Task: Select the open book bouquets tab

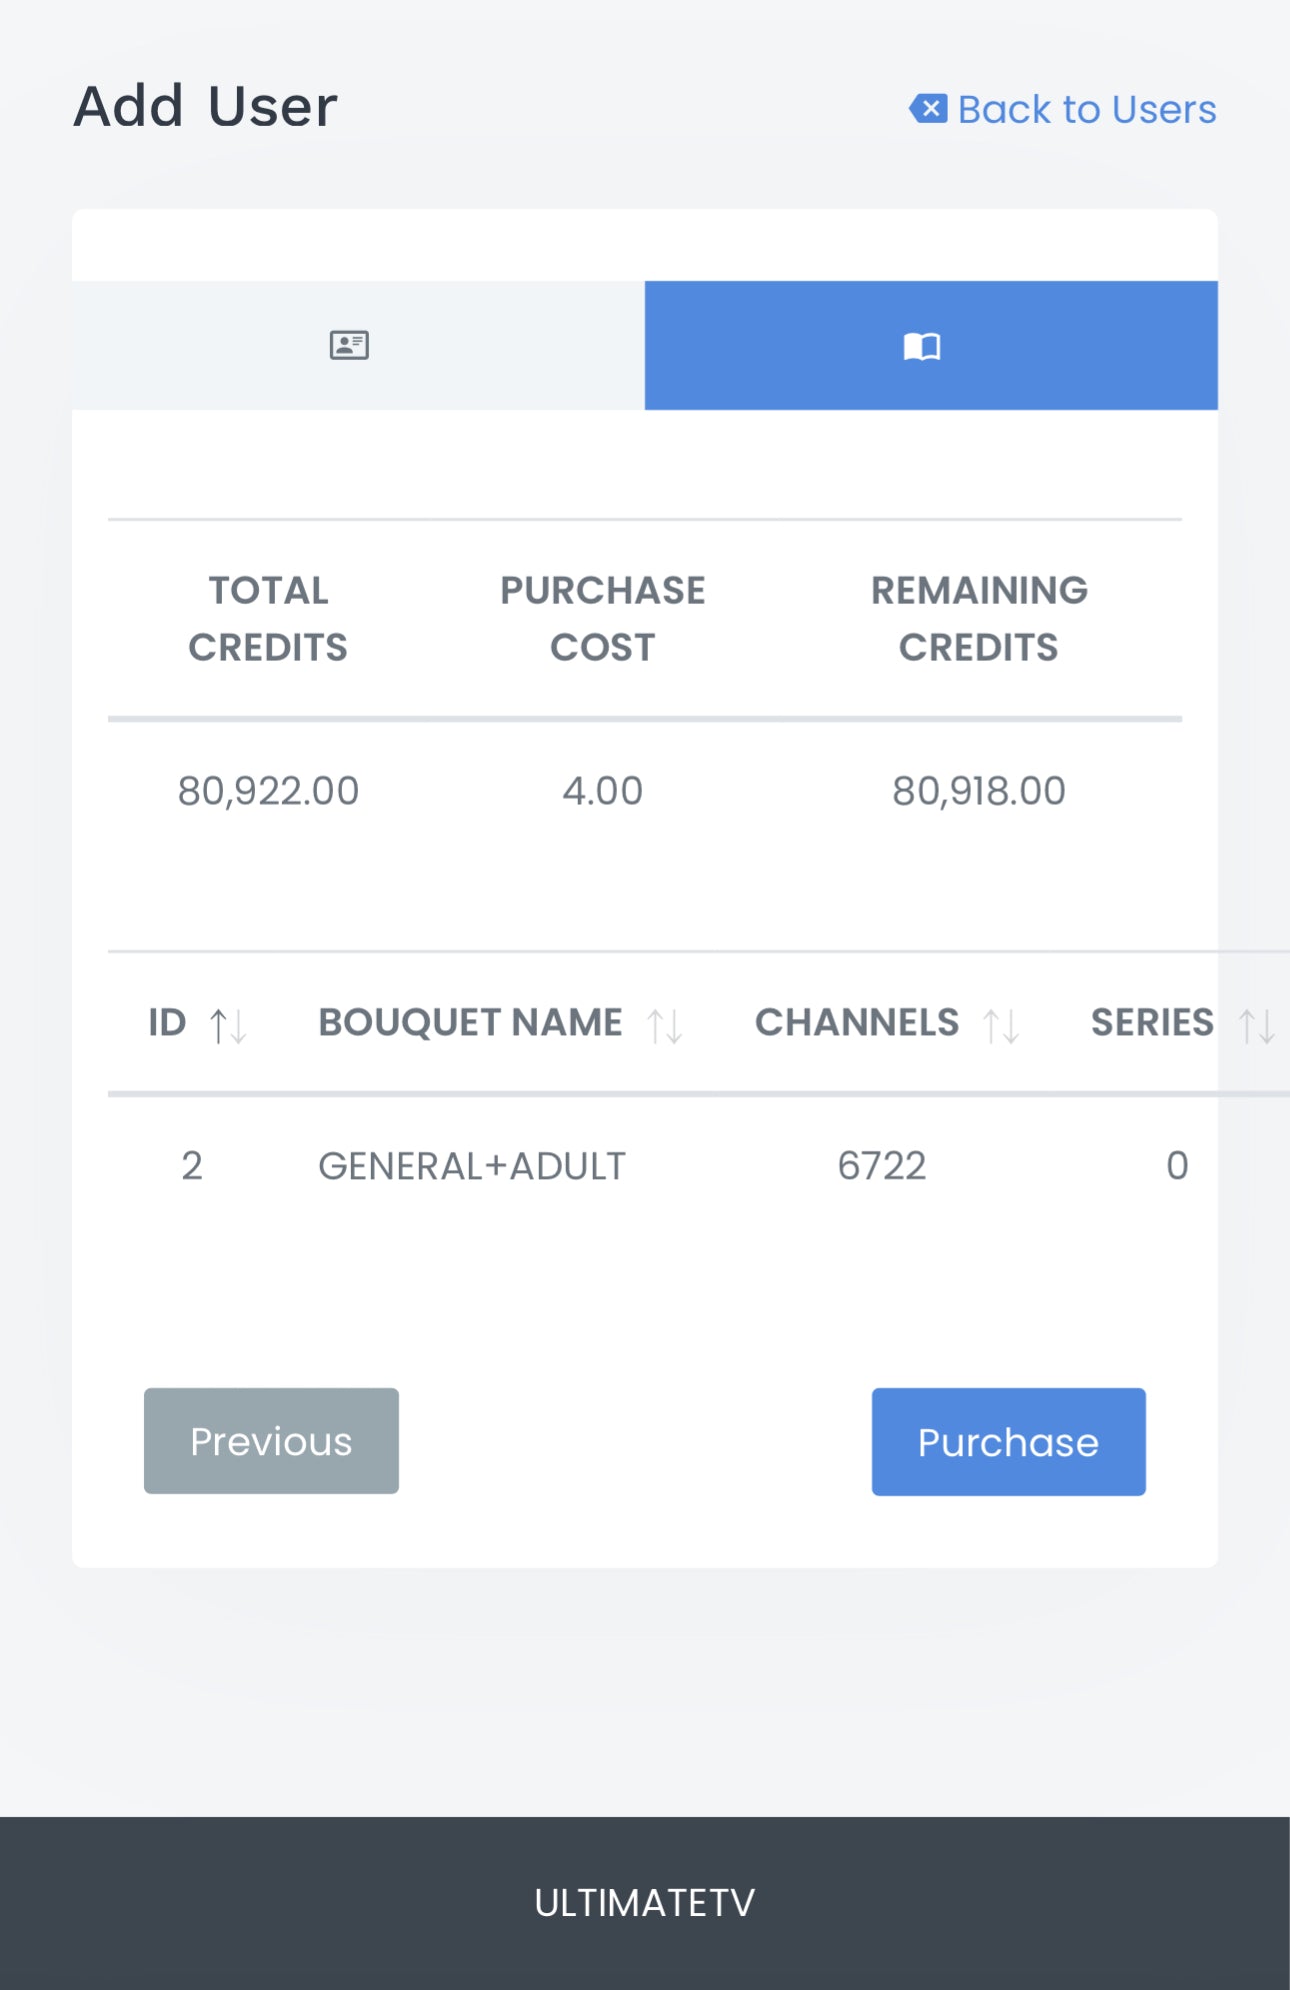Action: pos(921,346)
